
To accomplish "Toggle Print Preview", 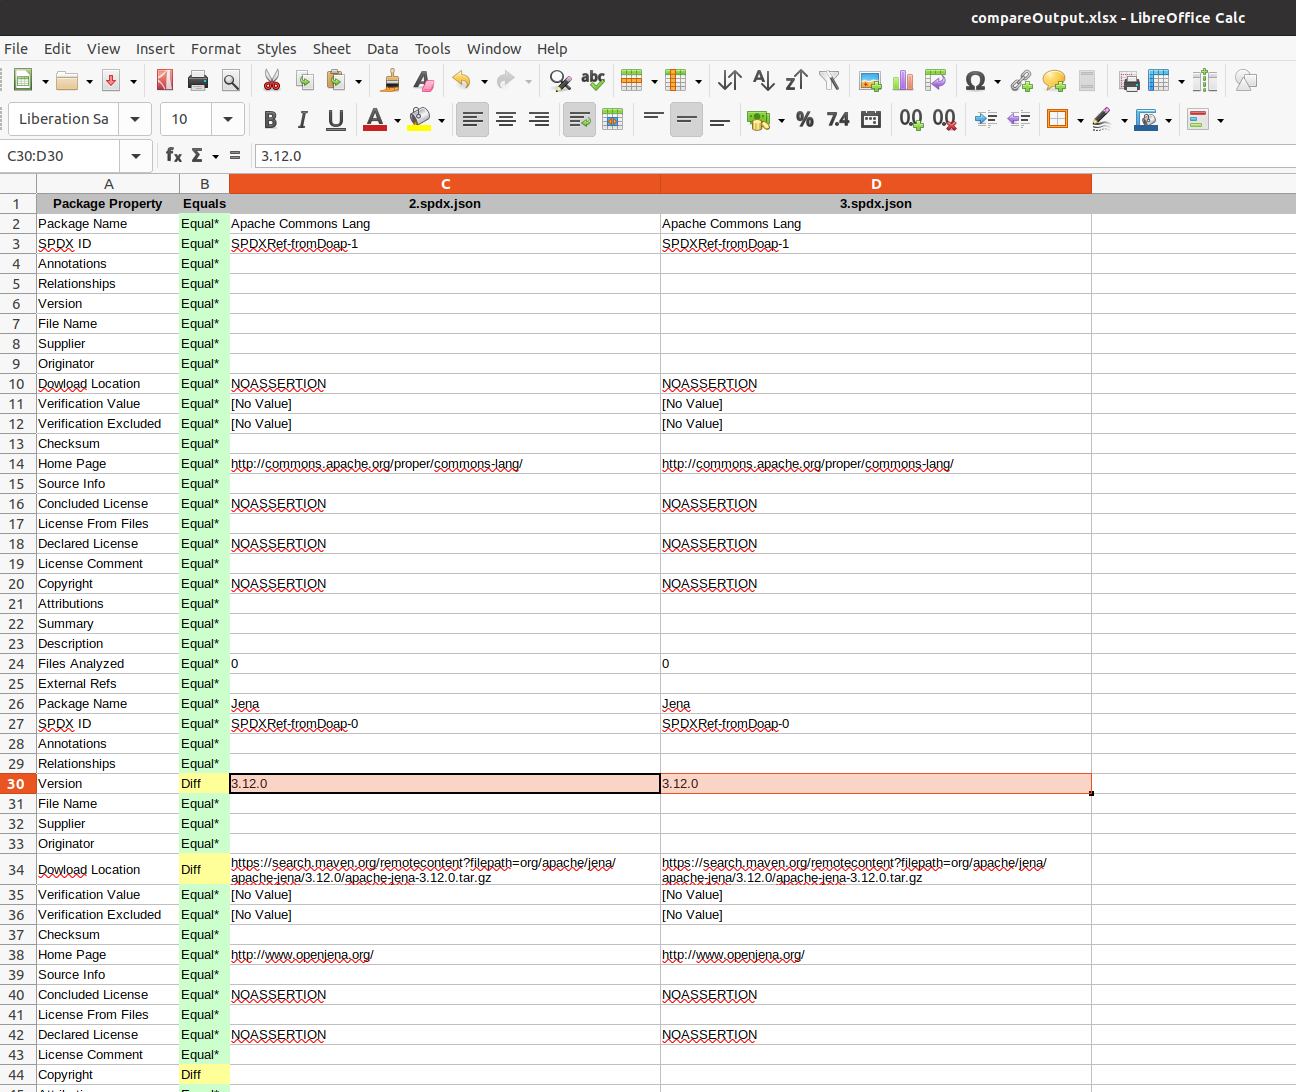I will tap(231, 81).
